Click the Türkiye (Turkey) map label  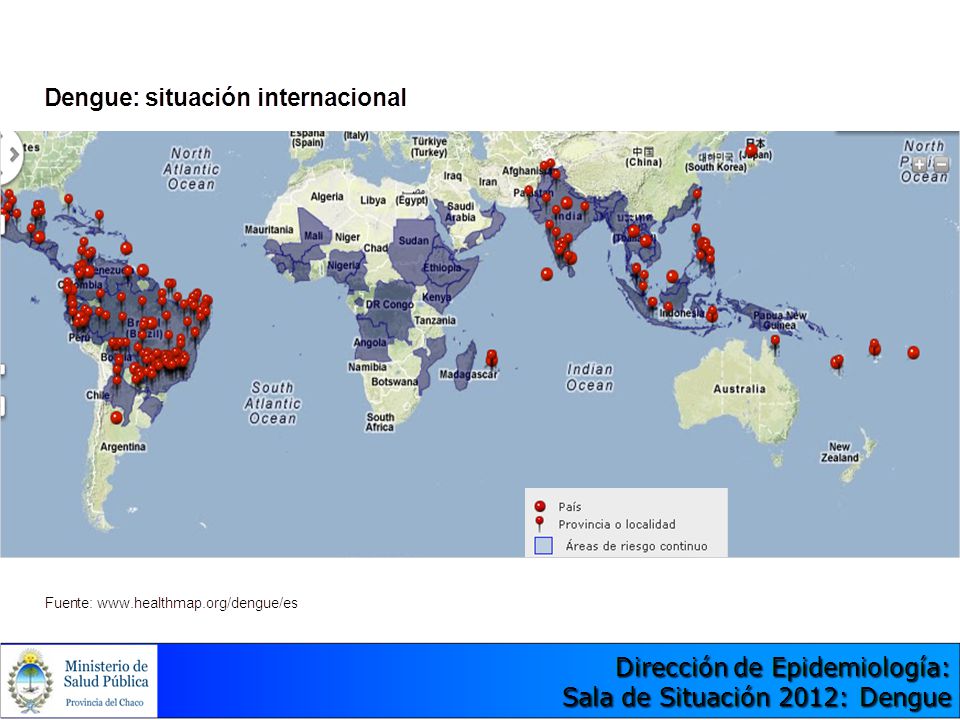pos(429,146)
